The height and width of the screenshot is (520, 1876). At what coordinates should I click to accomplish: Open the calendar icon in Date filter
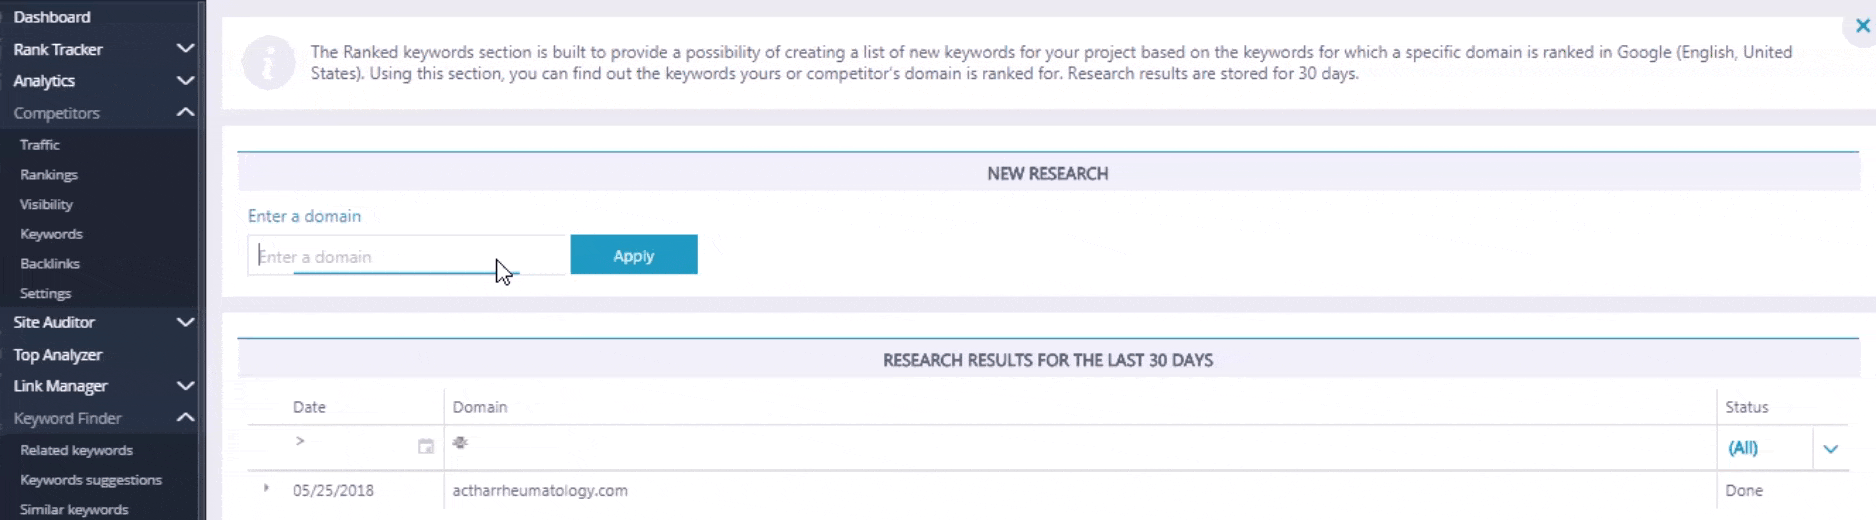[426, 447]
